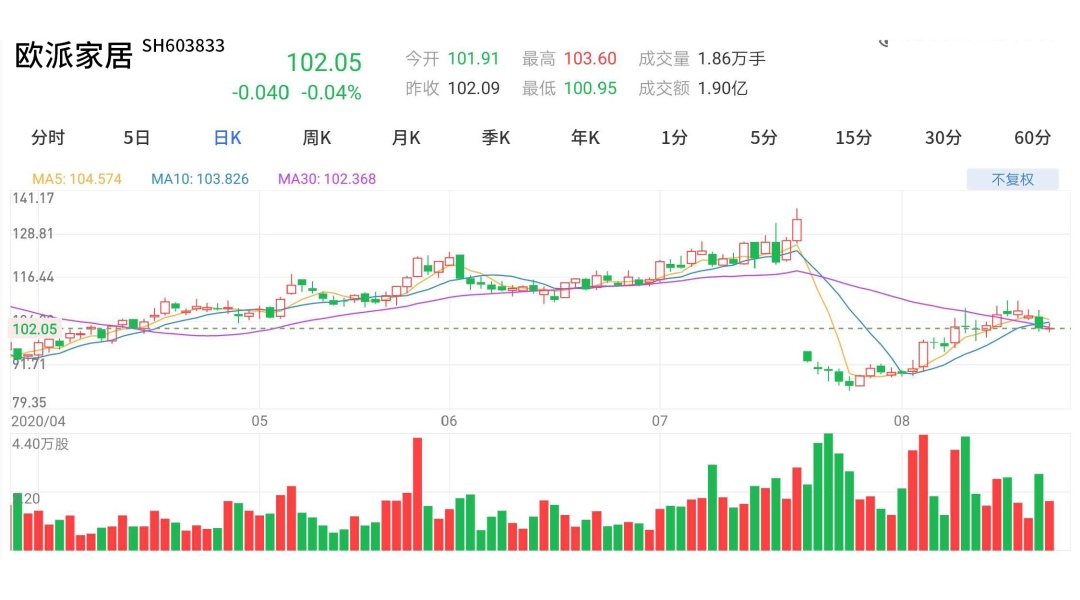This screenshot has width=1080, height=600.
Task: Click the 08 date marker on the time axis
Action: pyautogui.click(x=902, y=420)
